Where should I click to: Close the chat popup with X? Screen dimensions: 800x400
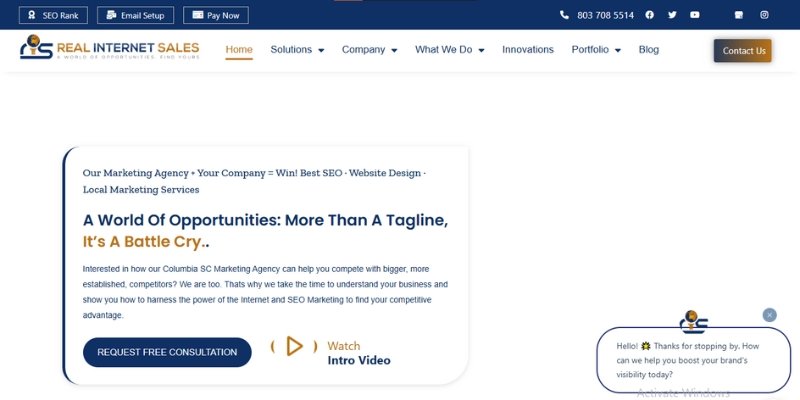click(x=769, y=315)
